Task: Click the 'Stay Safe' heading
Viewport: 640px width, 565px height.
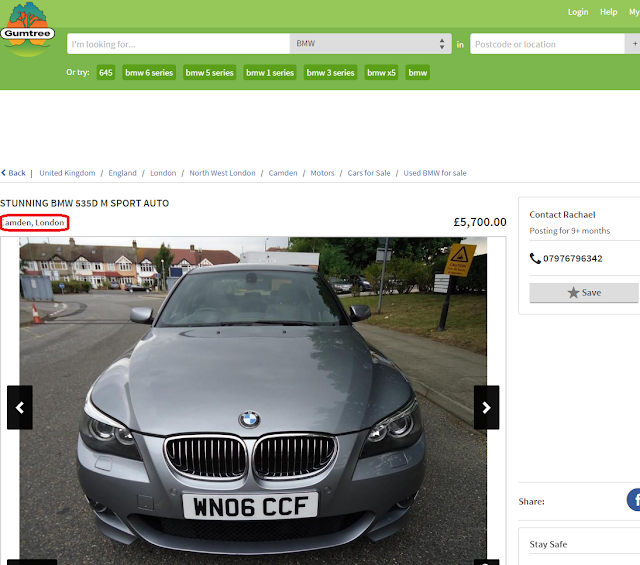Action: tap(548, 544)
